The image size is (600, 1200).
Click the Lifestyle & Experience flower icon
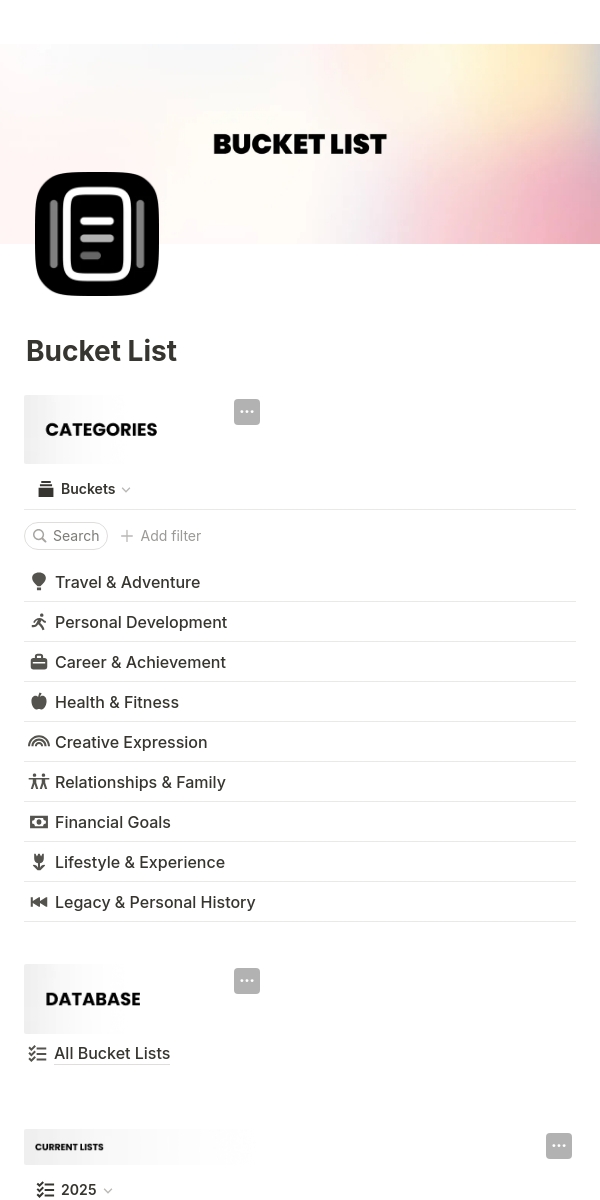39,862
